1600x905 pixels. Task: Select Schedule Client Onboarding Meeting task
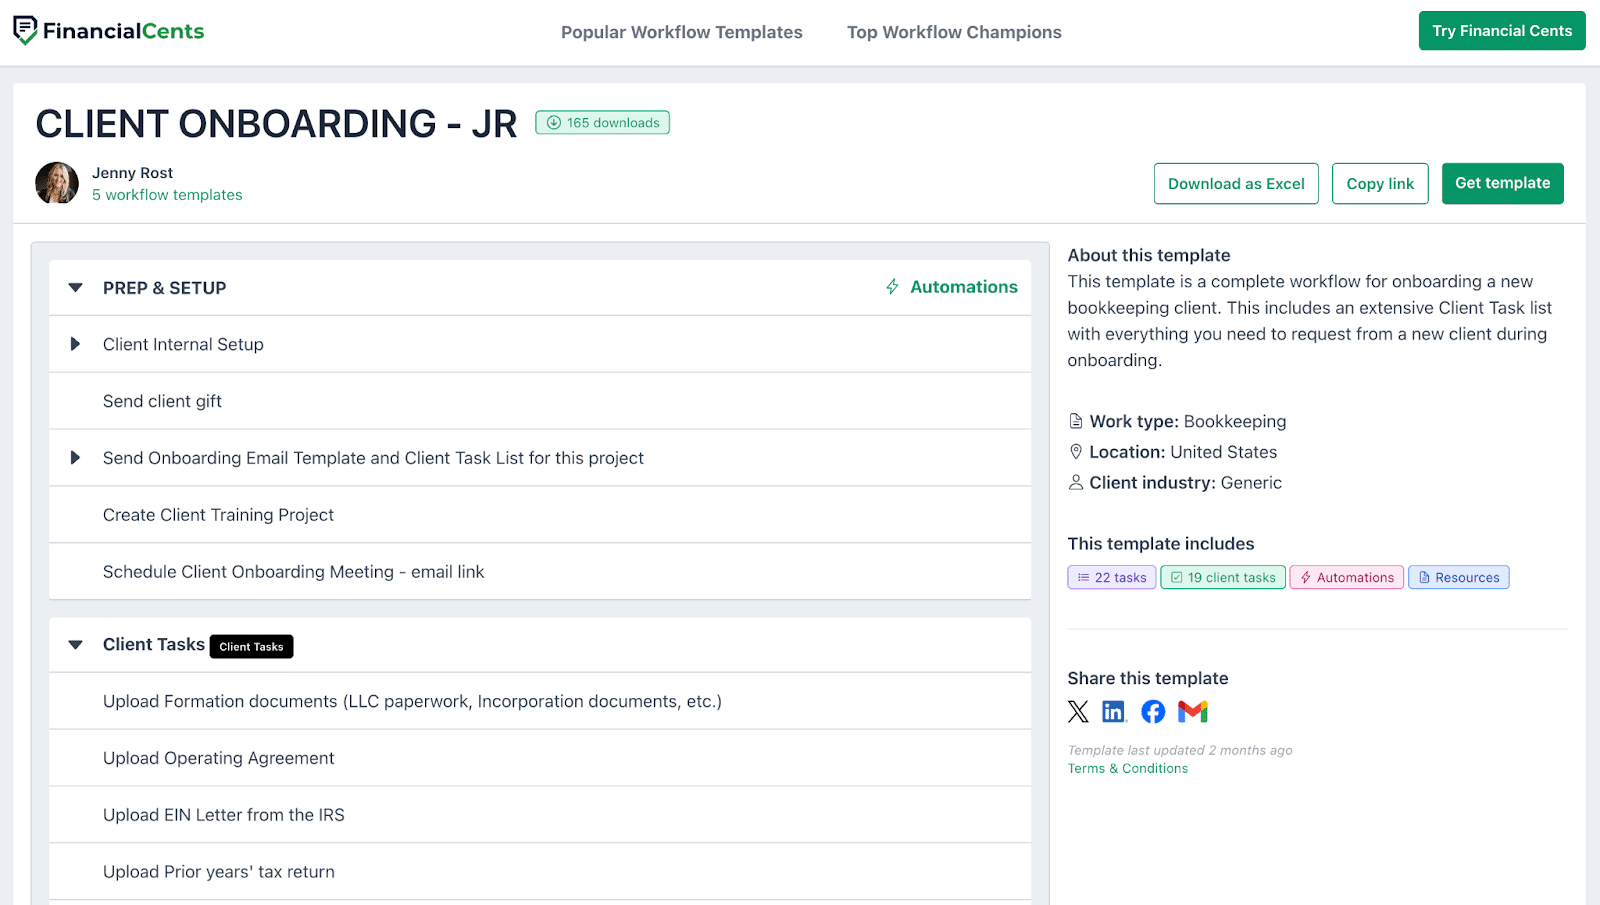[x=540, y=572]
